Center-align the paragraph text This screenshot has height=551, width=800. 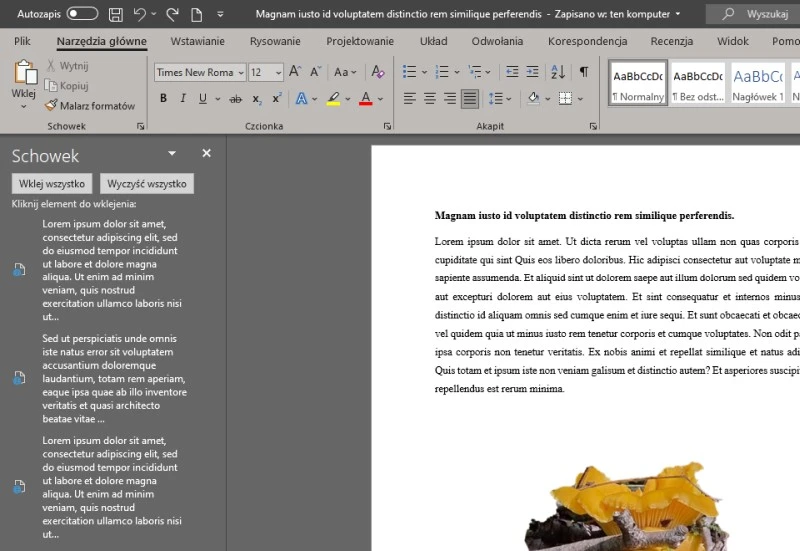[429, 98]
